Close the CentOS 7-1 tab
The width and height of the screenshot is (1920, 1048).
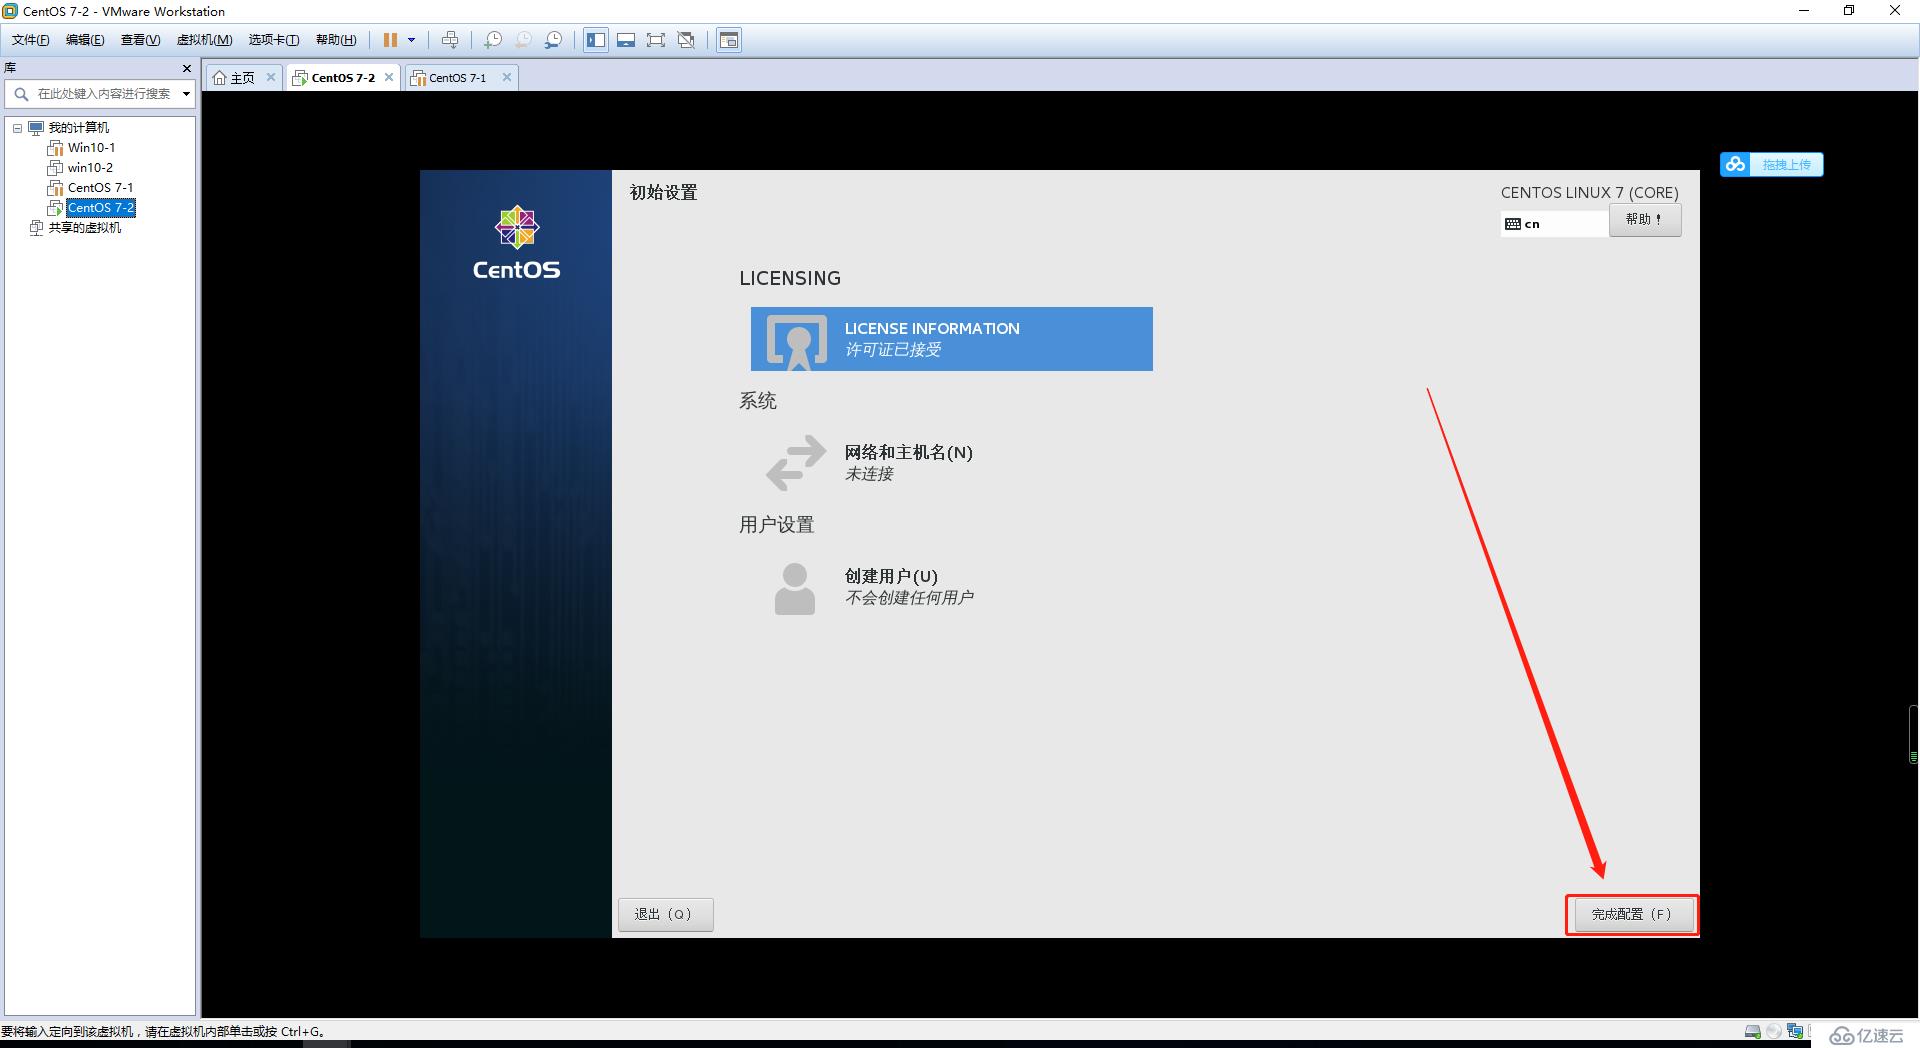click(x=507, y=77)
